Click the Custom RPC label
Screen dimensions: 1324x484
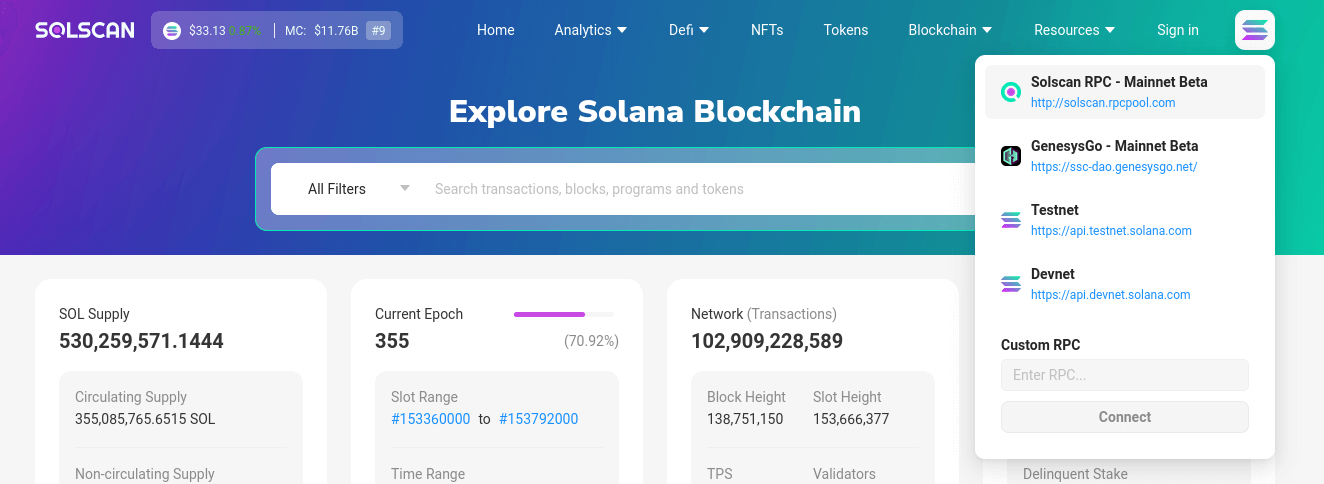coord(1041,345)
